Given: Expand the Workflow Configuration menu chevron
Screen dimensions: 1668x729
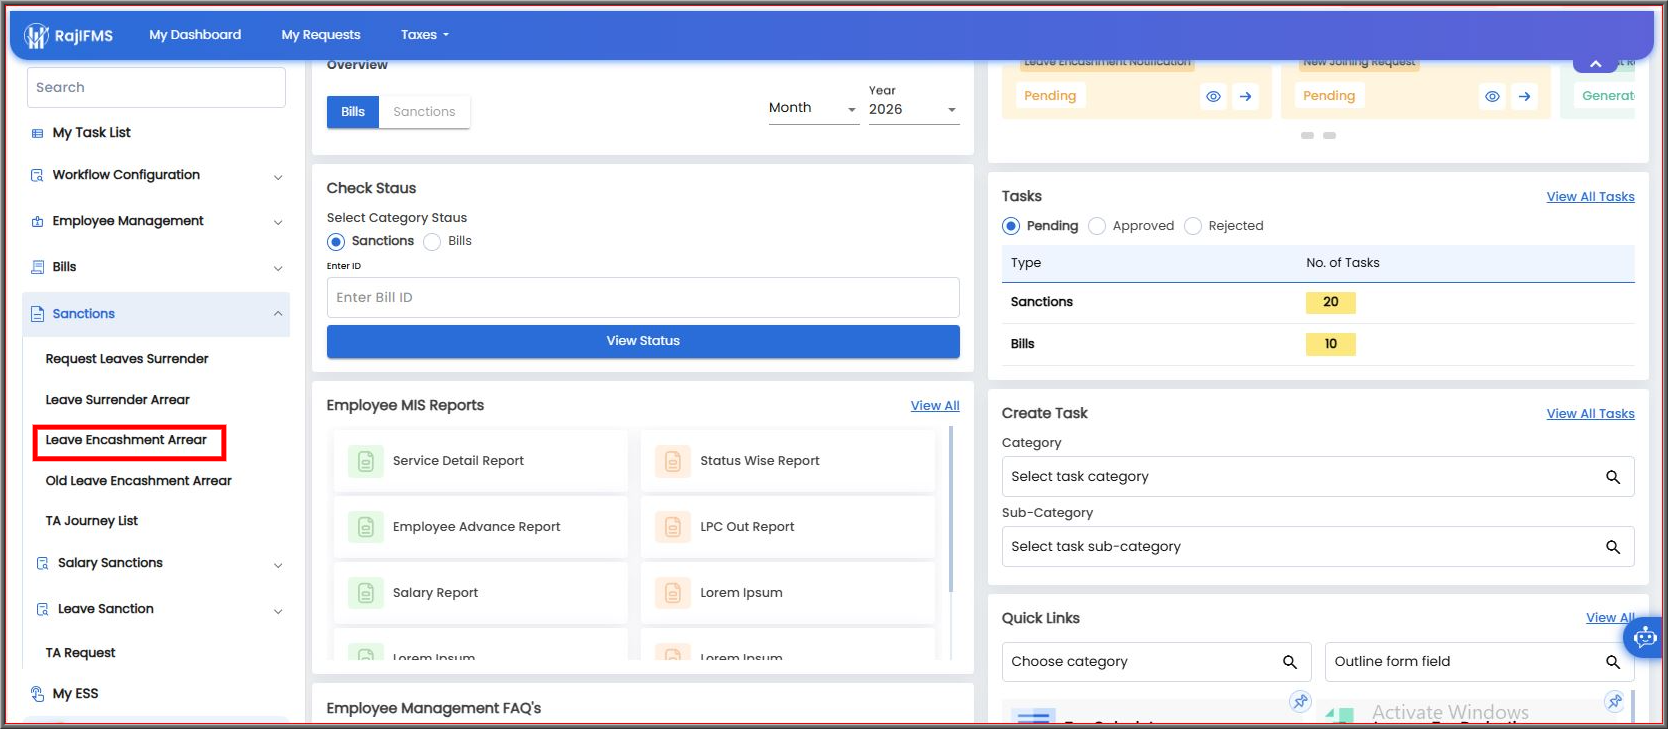Looking at the screenshot, I should (x=278, y=177).
